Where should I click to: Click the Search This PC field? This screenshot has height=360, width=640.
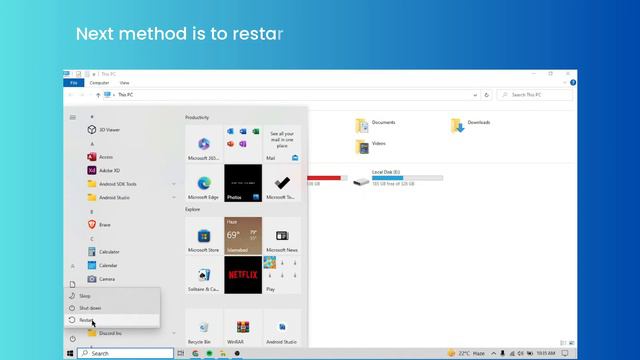pos(535,95)
